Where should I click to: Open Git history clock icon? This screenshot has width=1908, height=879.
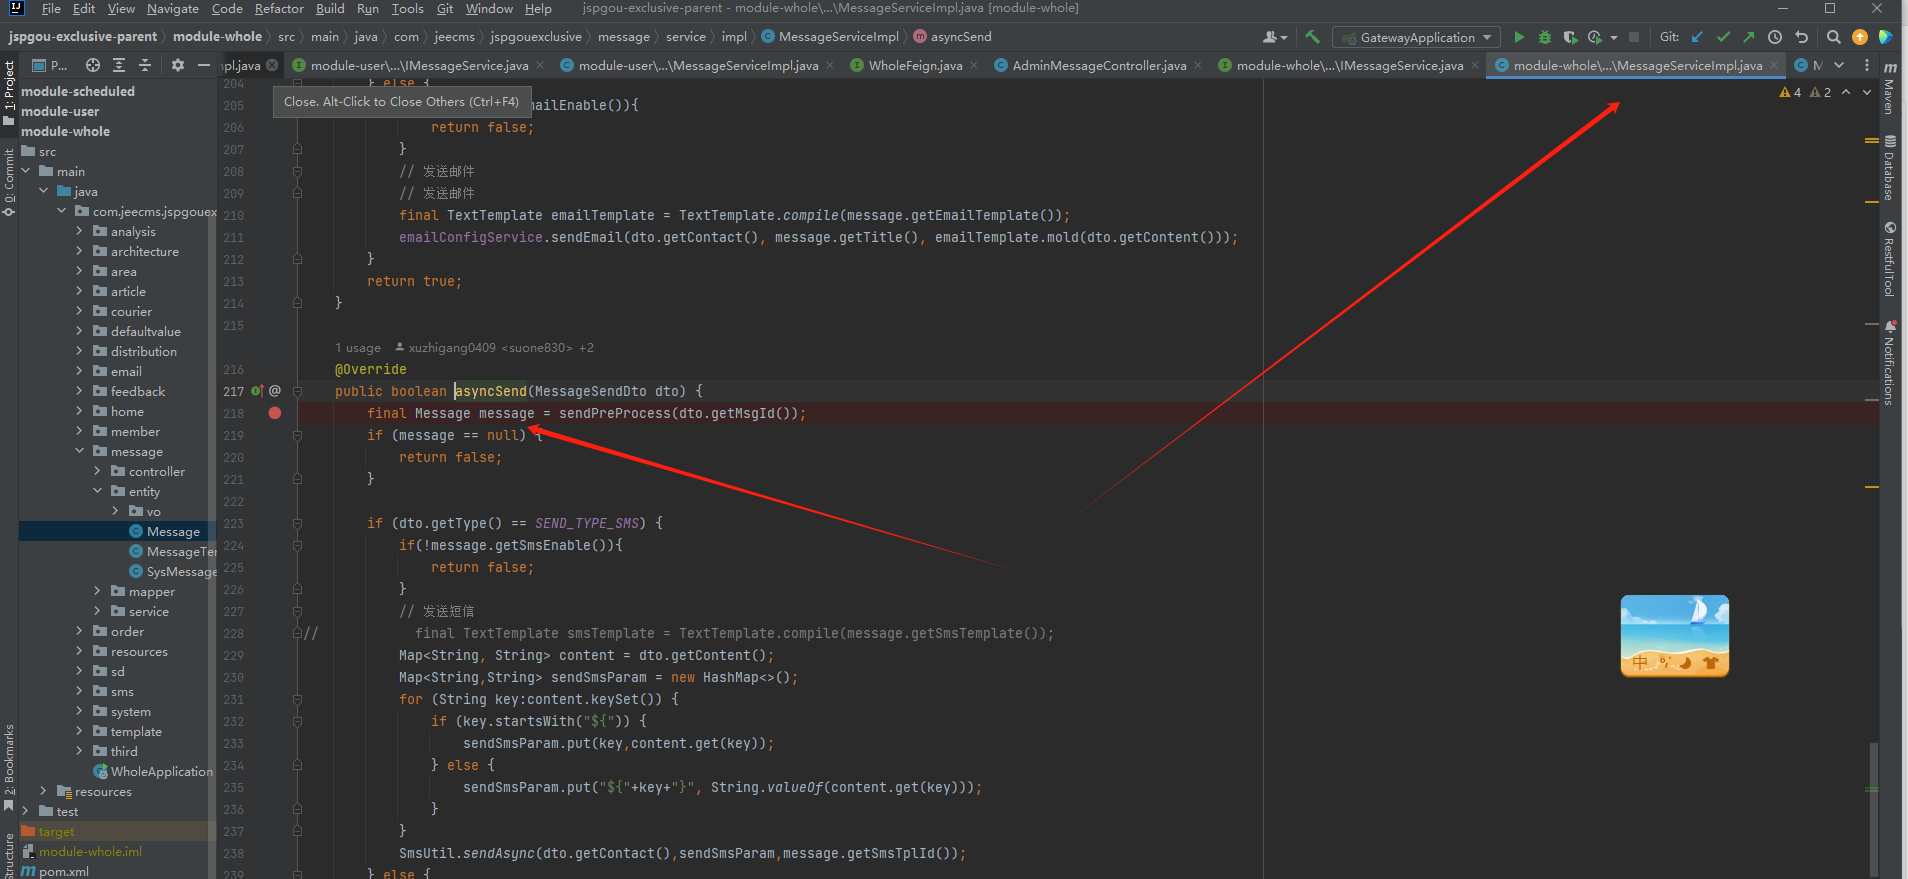coord(1775,37)
